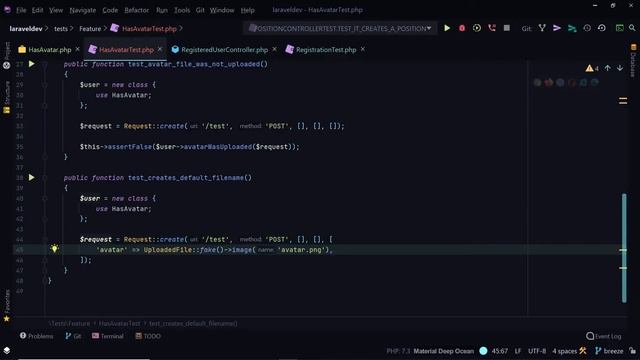Screen dimensions: 640x360
Task: Stop the running process
Action: pyautogui.click(x=507, y=28)
